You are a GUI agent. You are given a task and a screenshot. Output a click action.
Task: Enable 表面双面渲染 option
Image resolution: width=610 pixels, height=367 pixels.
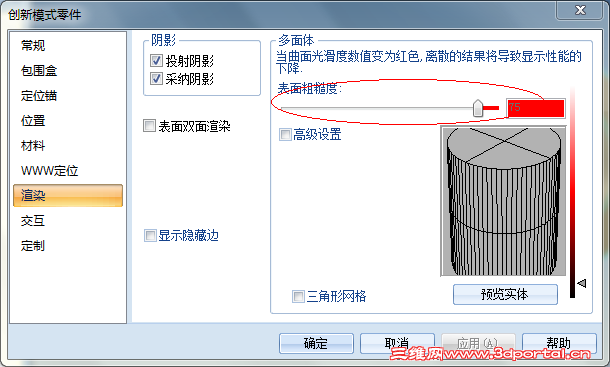coord(149,126)
